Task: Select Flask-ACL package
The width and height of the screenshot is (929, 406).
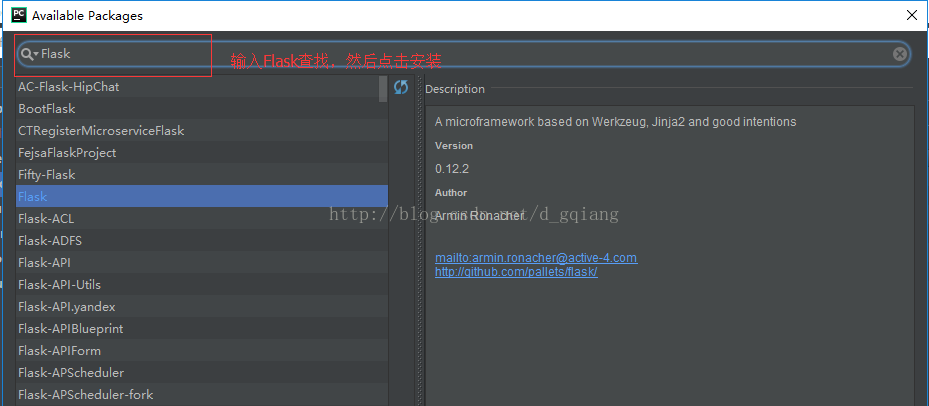Action: click(201, 219)
